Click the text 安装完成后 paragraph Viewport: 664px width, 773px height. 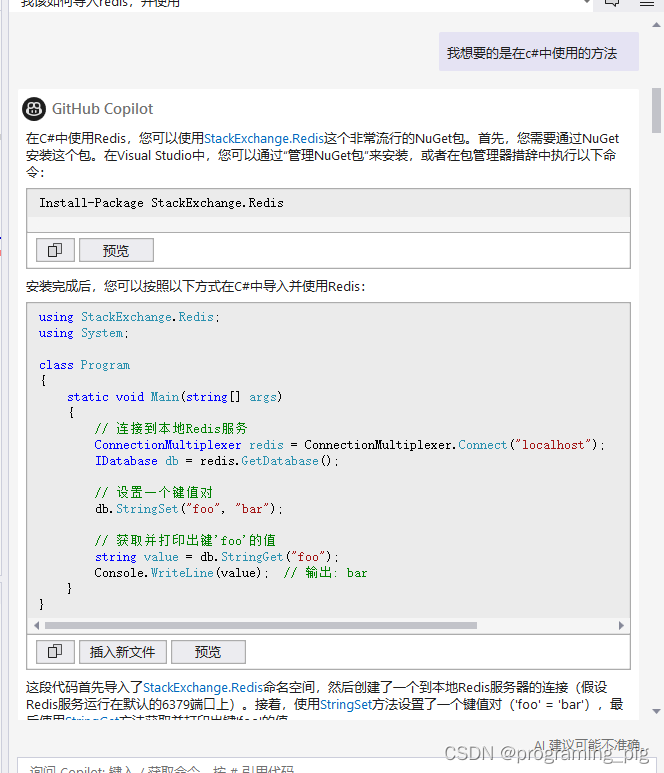(196, 286)
